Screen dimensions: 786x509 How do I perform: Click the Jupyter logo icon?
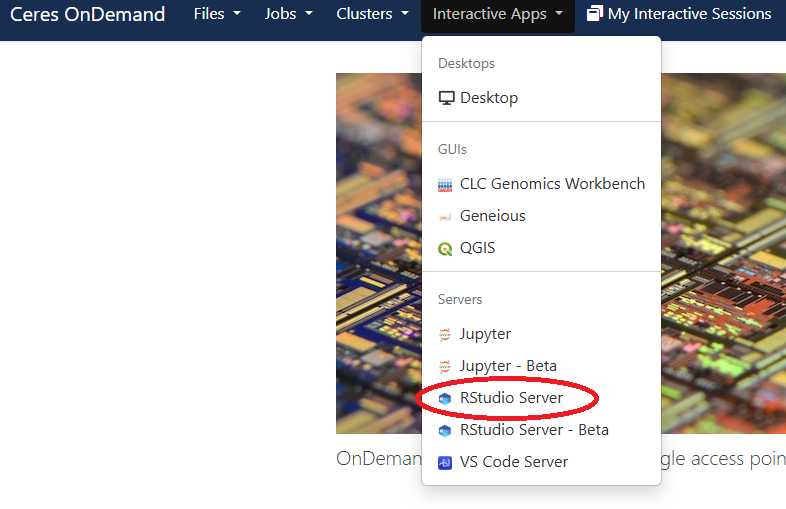click(445, 334)
